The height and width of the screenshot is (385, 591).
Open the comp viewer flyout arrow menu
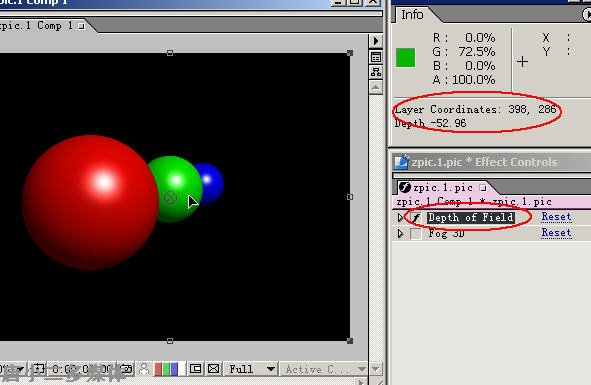[376, 41]
